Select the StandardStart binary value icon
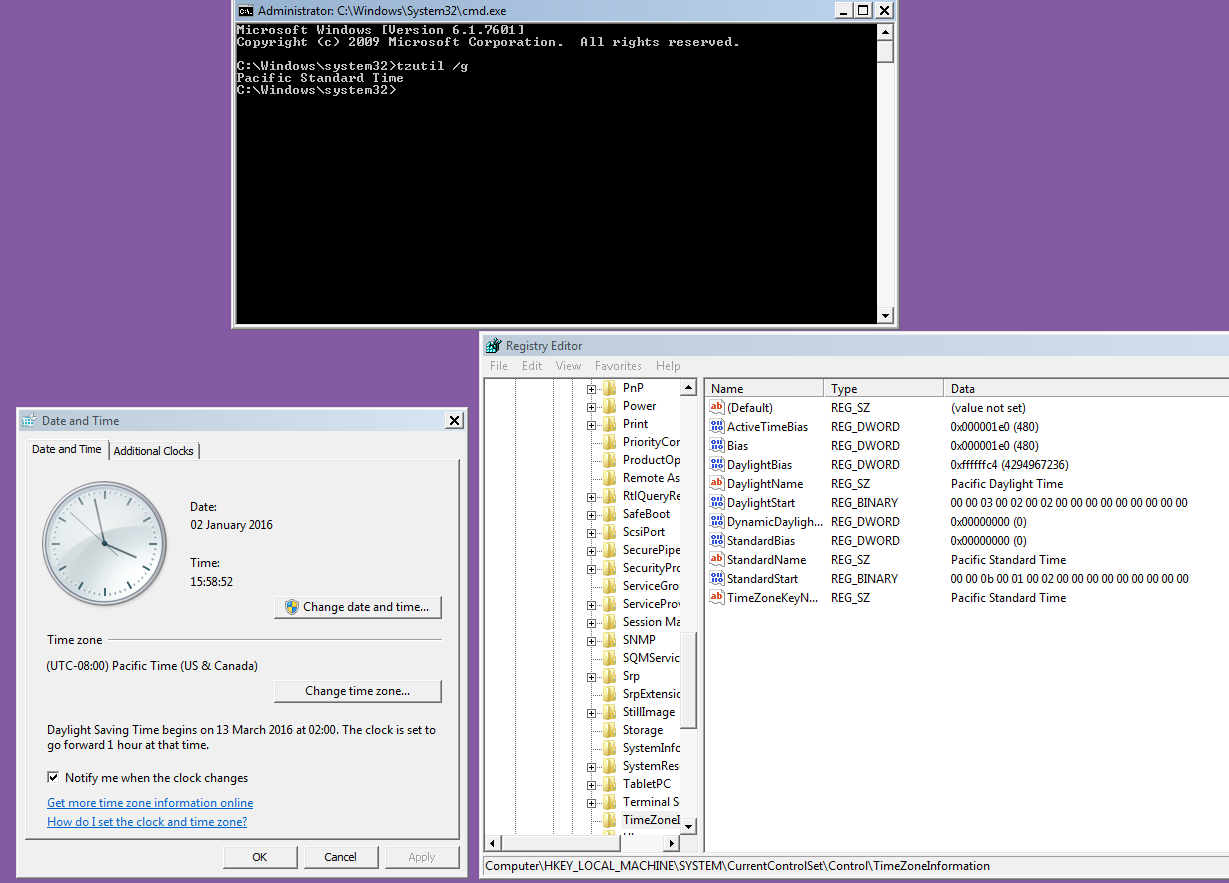This screenshot has height=883, width=1229. pyautogui.click(x=716, y=578)
